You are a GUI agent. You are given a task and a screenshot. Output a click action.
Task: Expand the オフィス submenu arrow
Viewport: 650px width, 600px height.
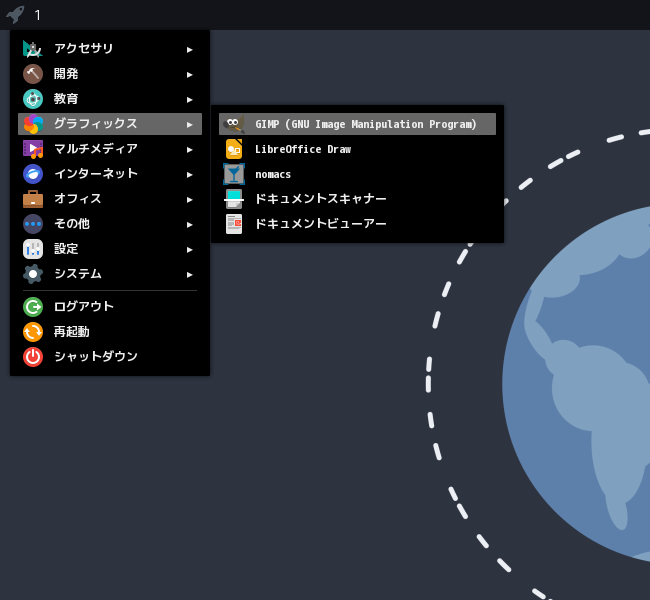point(189,199)
